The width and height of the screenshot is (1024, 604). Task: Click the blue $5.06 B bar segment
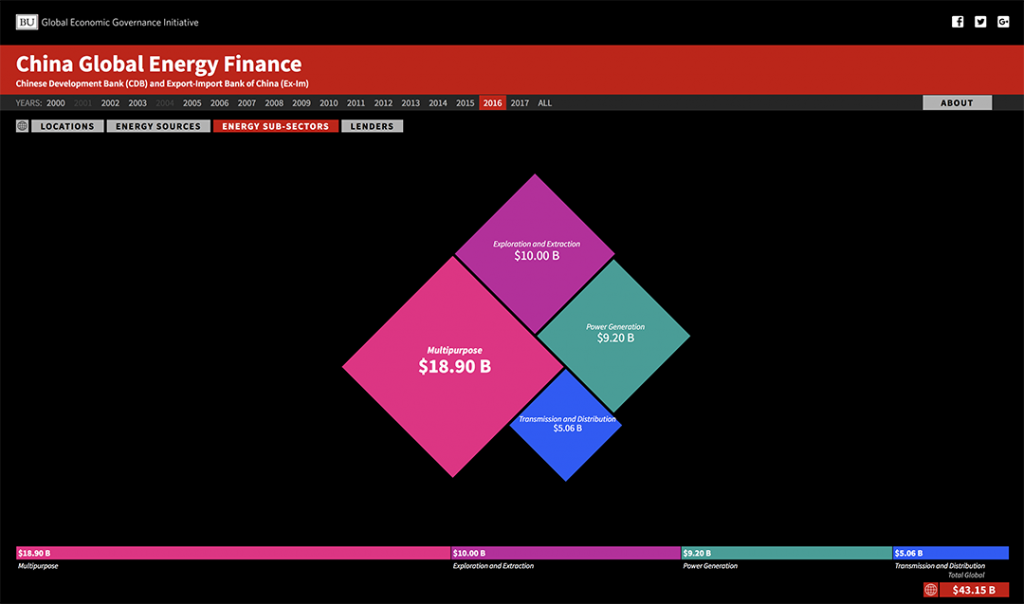[x=950, y=553]
